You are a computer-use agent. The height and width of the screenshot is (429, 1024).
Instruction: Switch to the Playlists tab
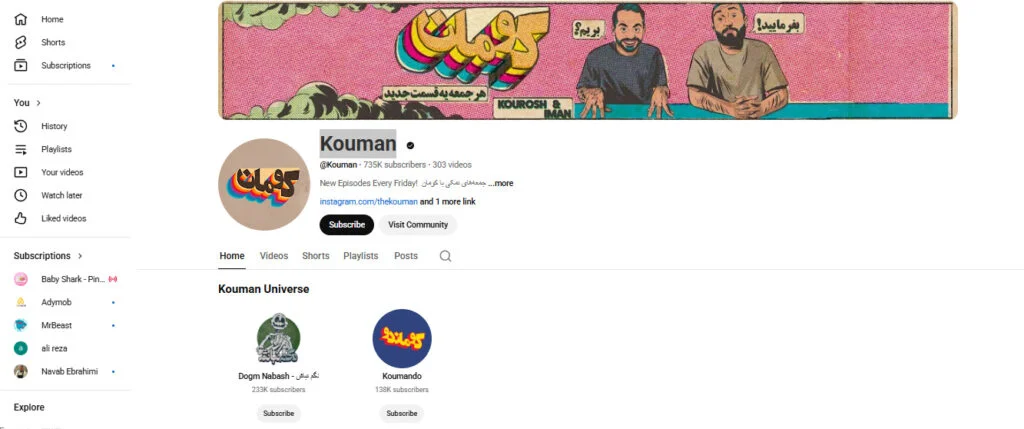point(360,256)
